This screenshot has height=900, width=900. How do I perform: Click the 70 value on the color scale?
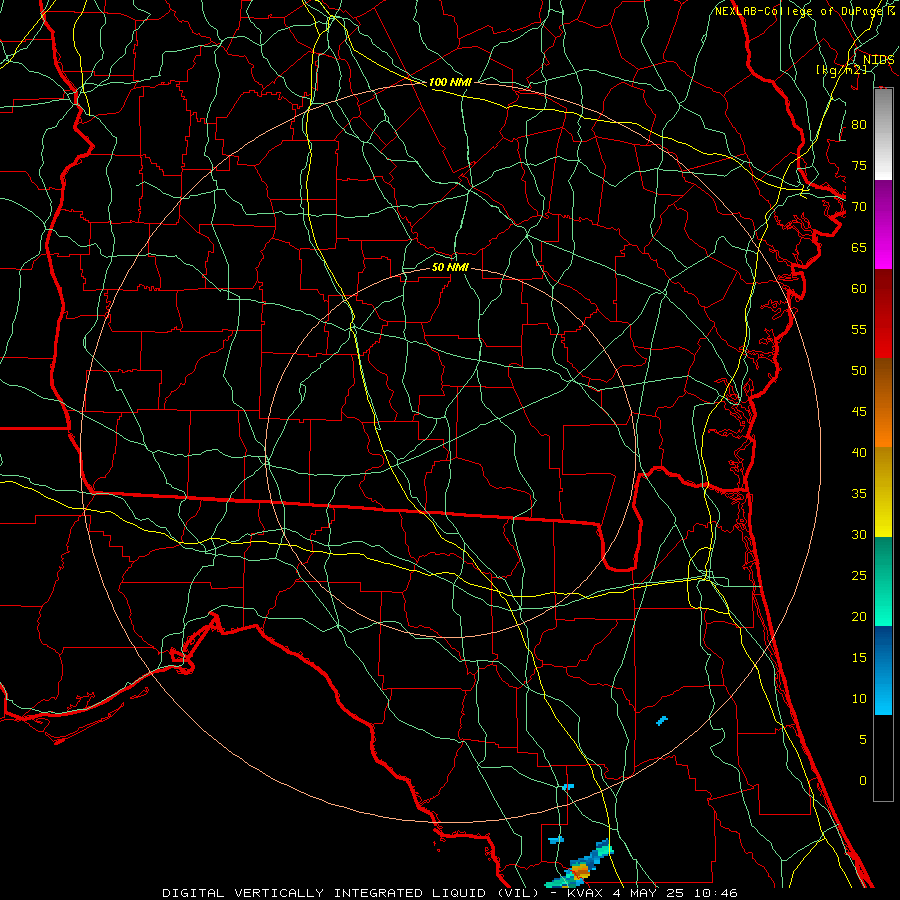[859, 207]
